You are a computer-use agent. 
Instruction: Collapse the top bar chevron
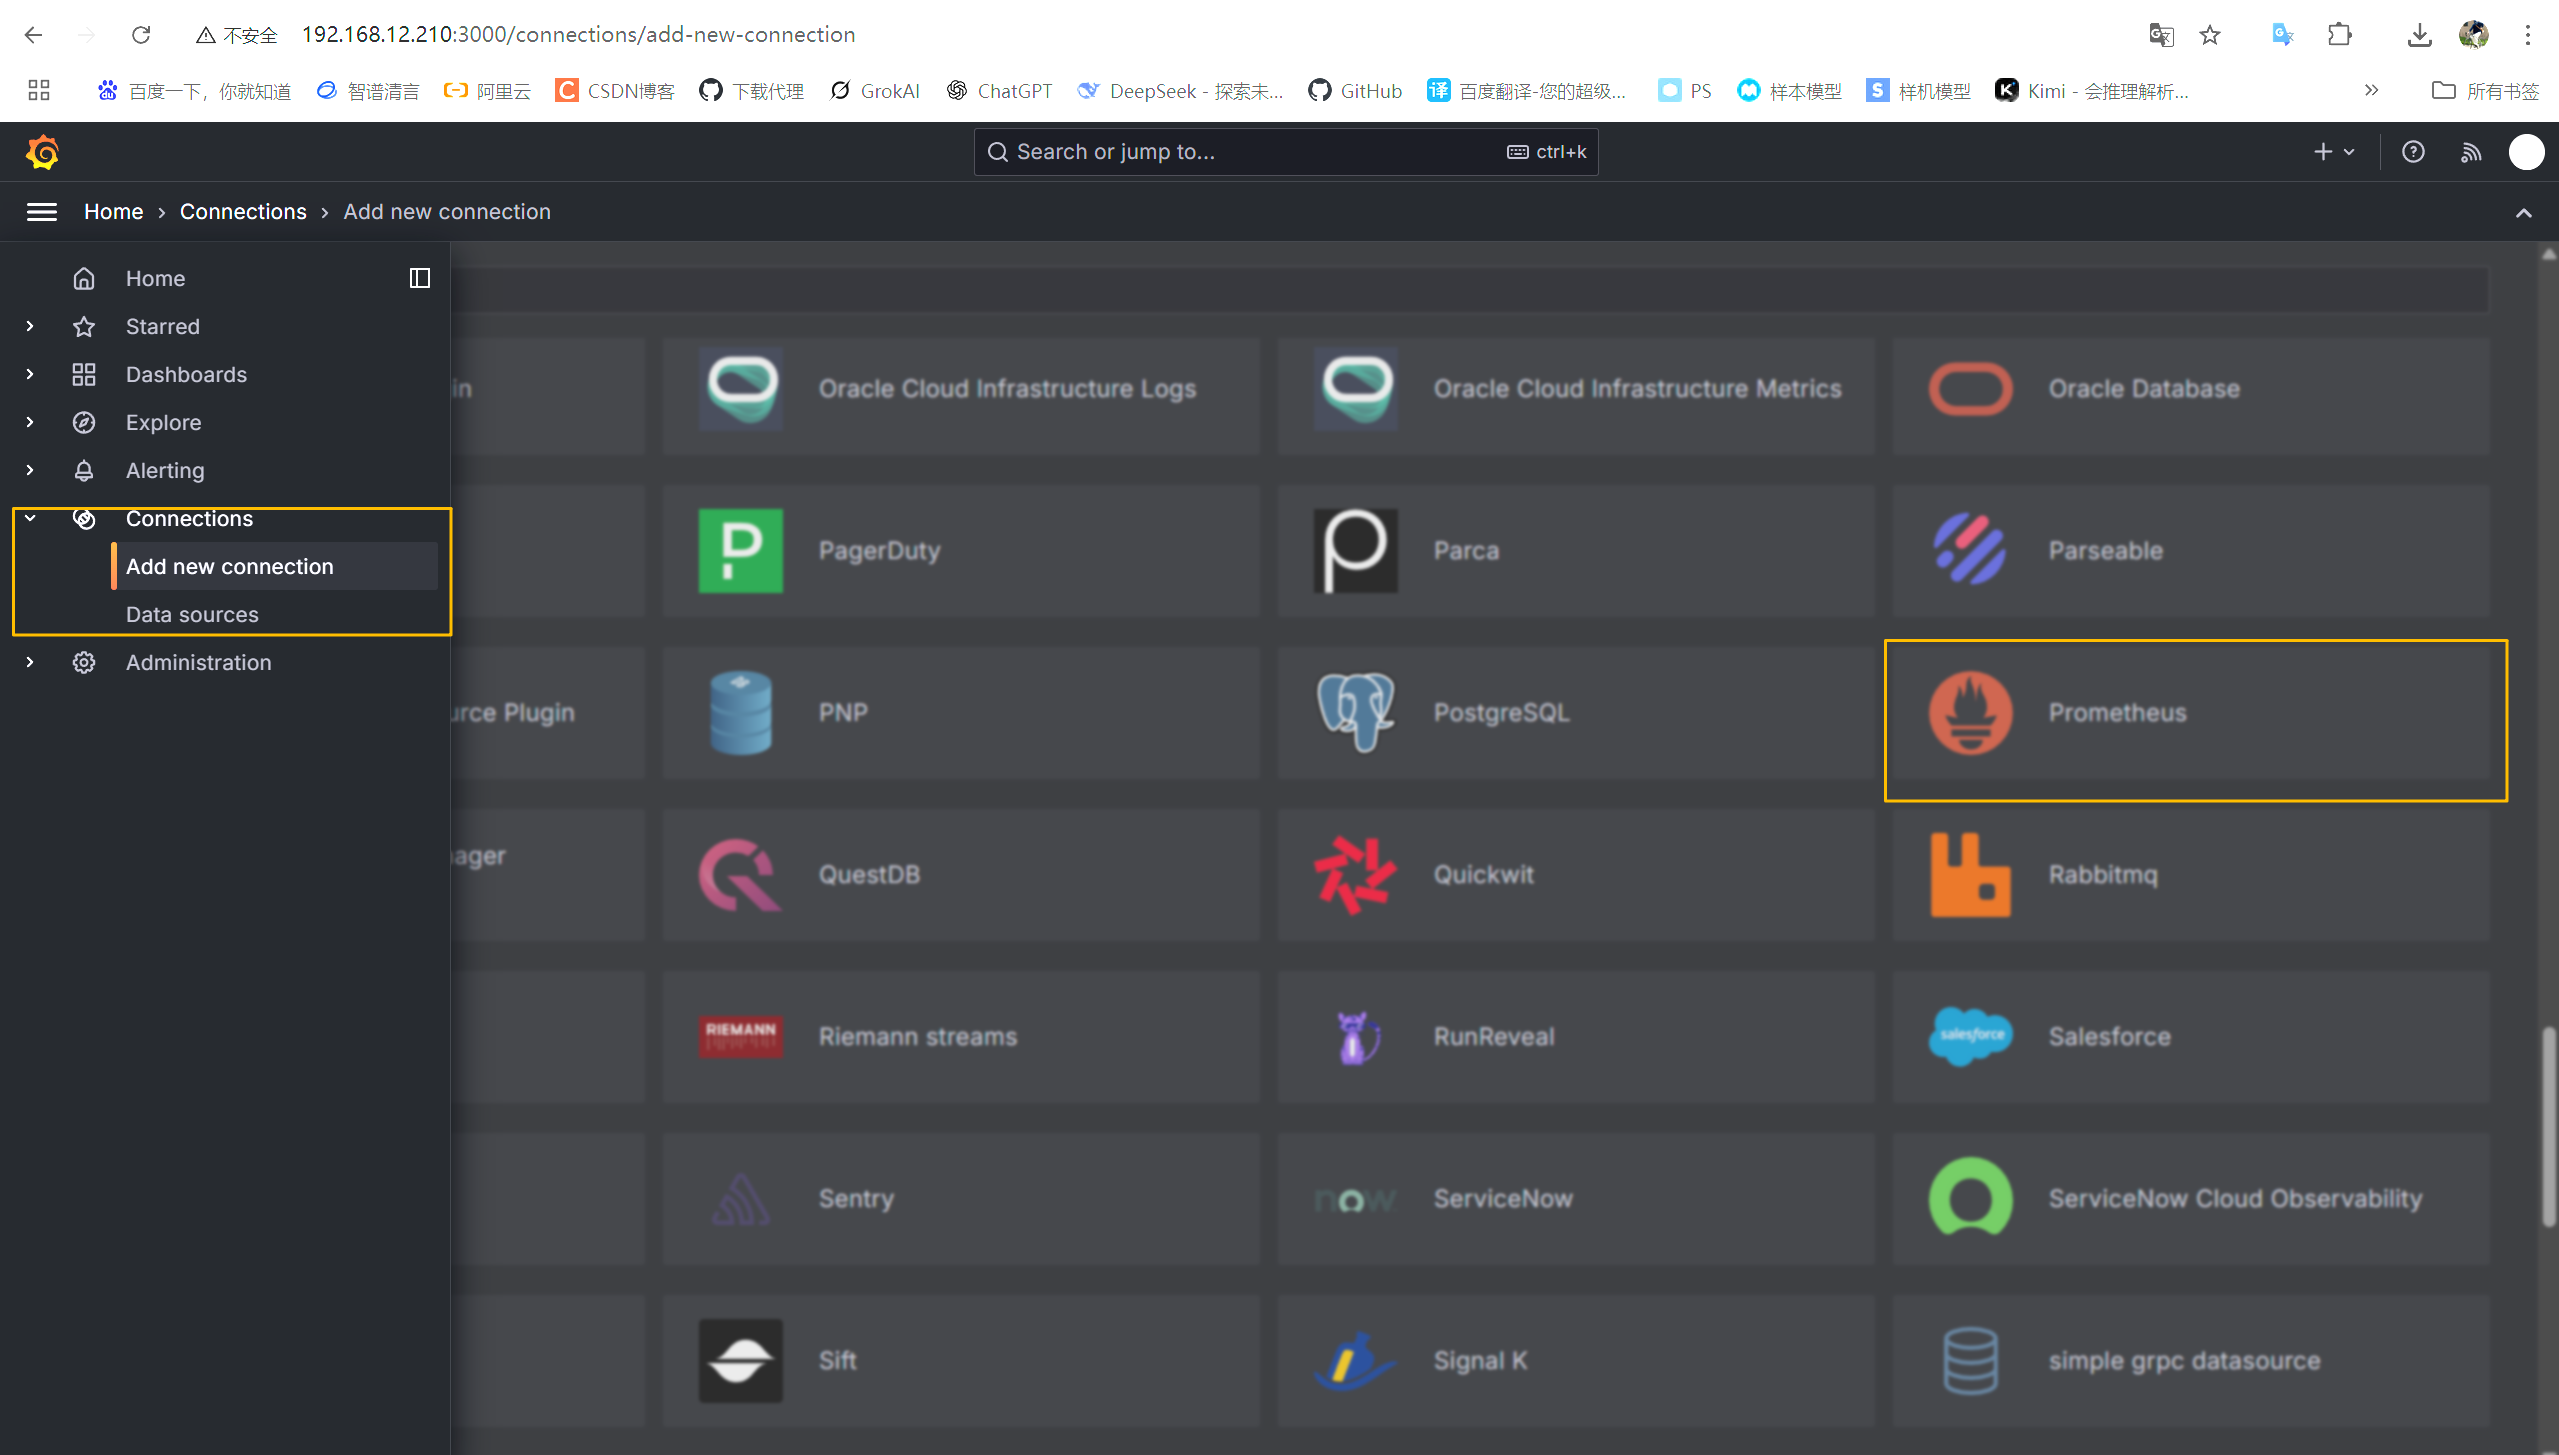click(2523, 212)
